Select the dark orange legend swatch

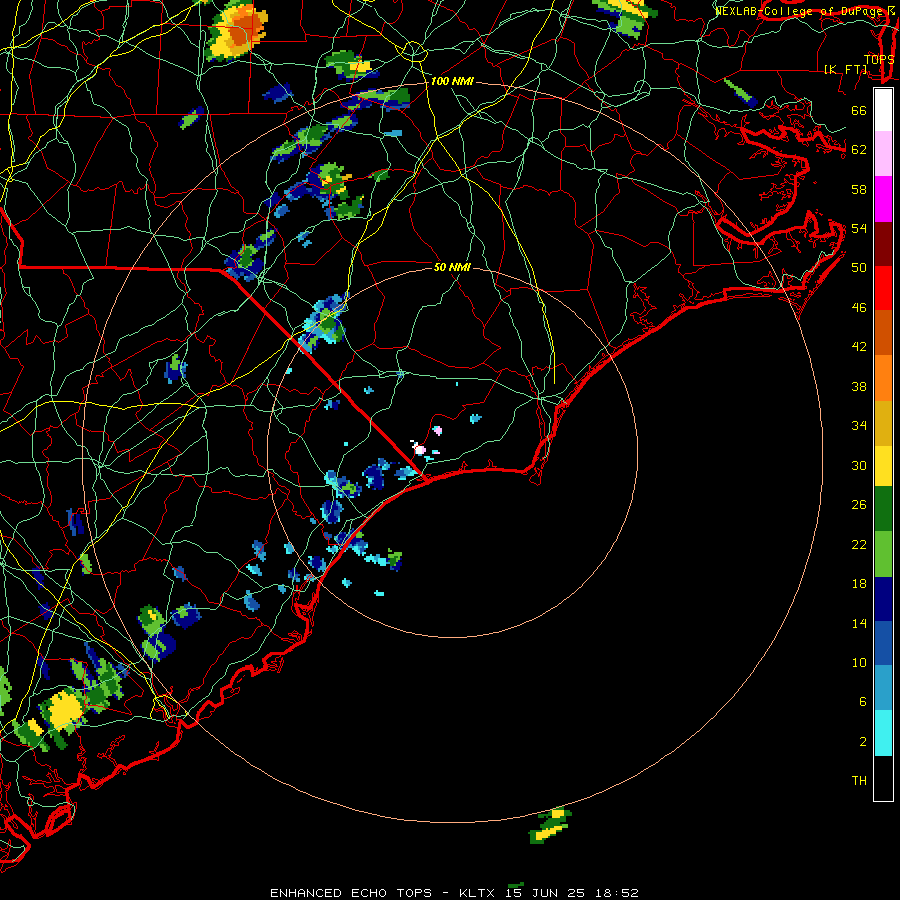(883, 333)
